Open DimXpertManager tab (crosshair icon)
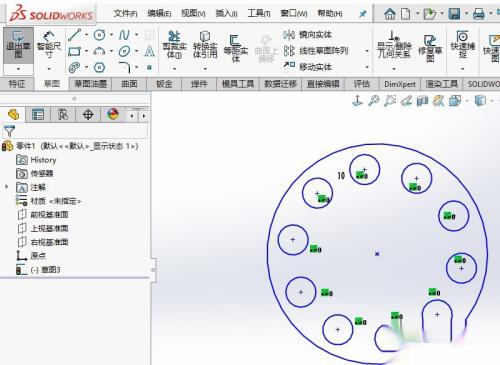 point(88,115)
